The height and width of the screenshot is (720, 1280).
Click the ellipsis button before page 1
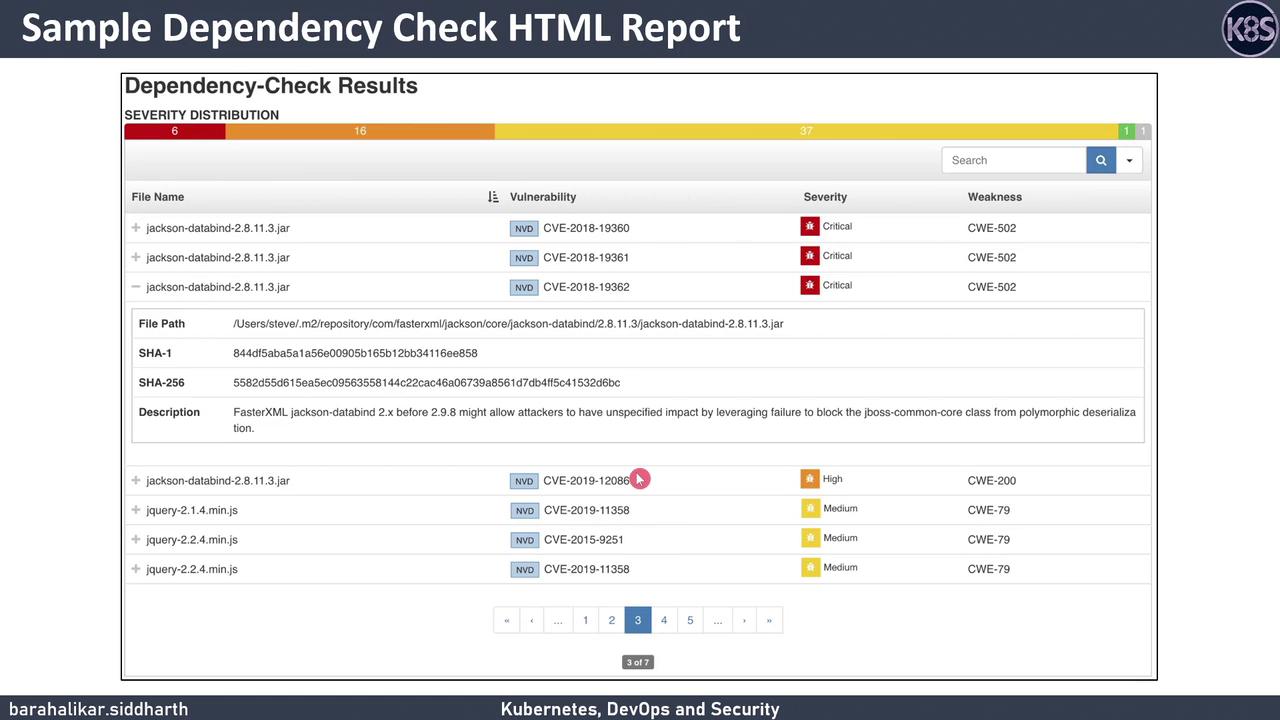click(558, 620)
